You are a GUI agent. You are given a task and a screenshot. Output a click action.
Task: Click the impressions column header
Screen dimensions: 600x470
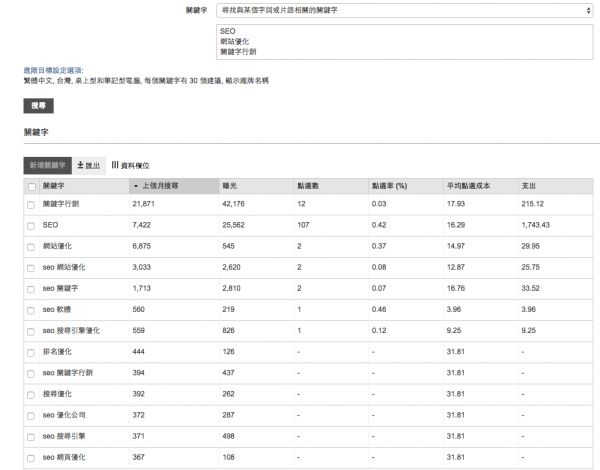pos(256,186)
